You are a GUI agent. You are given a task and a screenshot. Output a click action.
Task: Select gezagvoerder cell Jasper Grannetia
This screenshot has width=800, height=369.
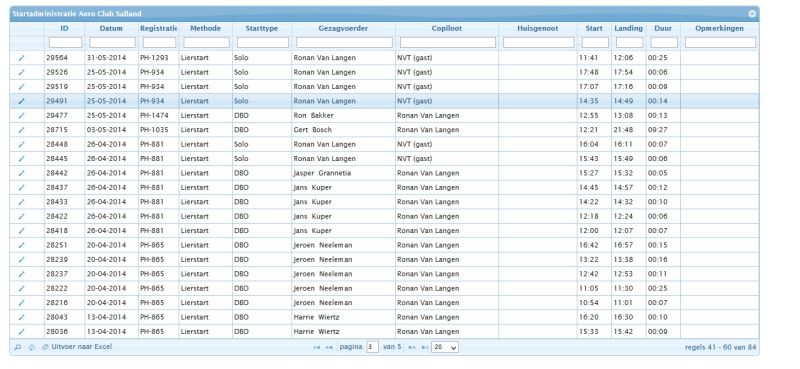point(343,174)
